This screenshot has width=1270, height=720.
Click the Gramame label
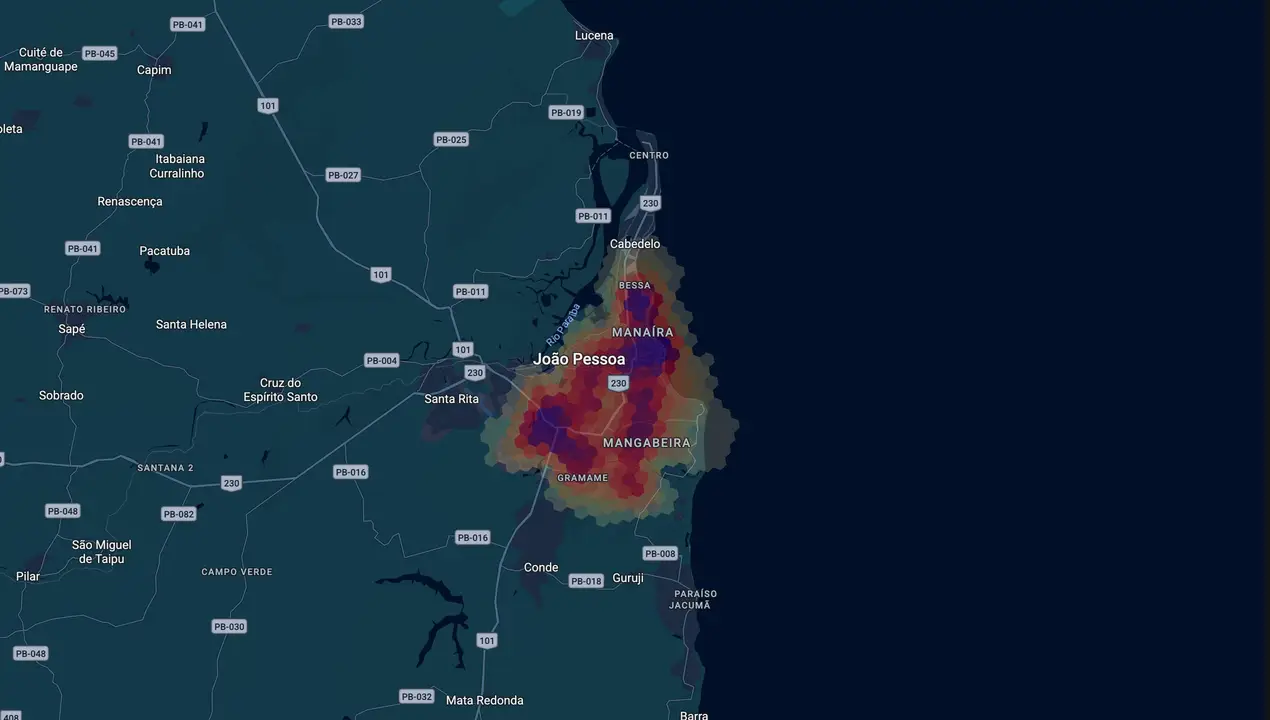point(583,478)
